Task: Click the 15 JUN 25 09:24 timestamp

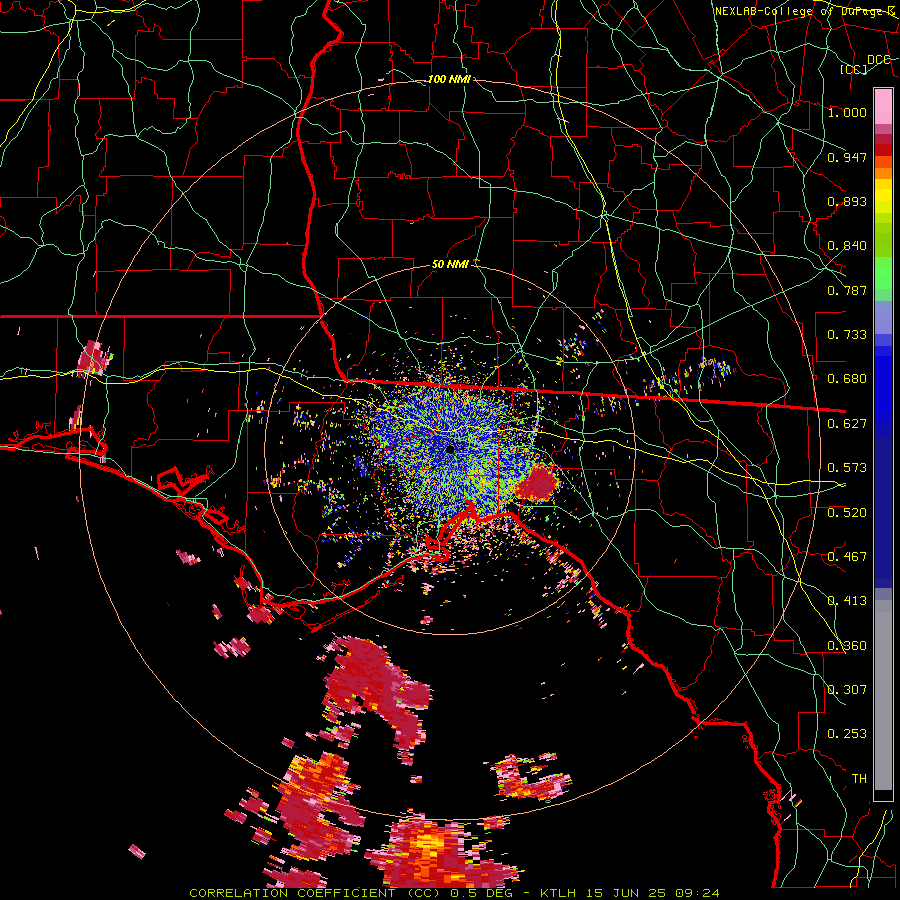Action: click(651, 893)
